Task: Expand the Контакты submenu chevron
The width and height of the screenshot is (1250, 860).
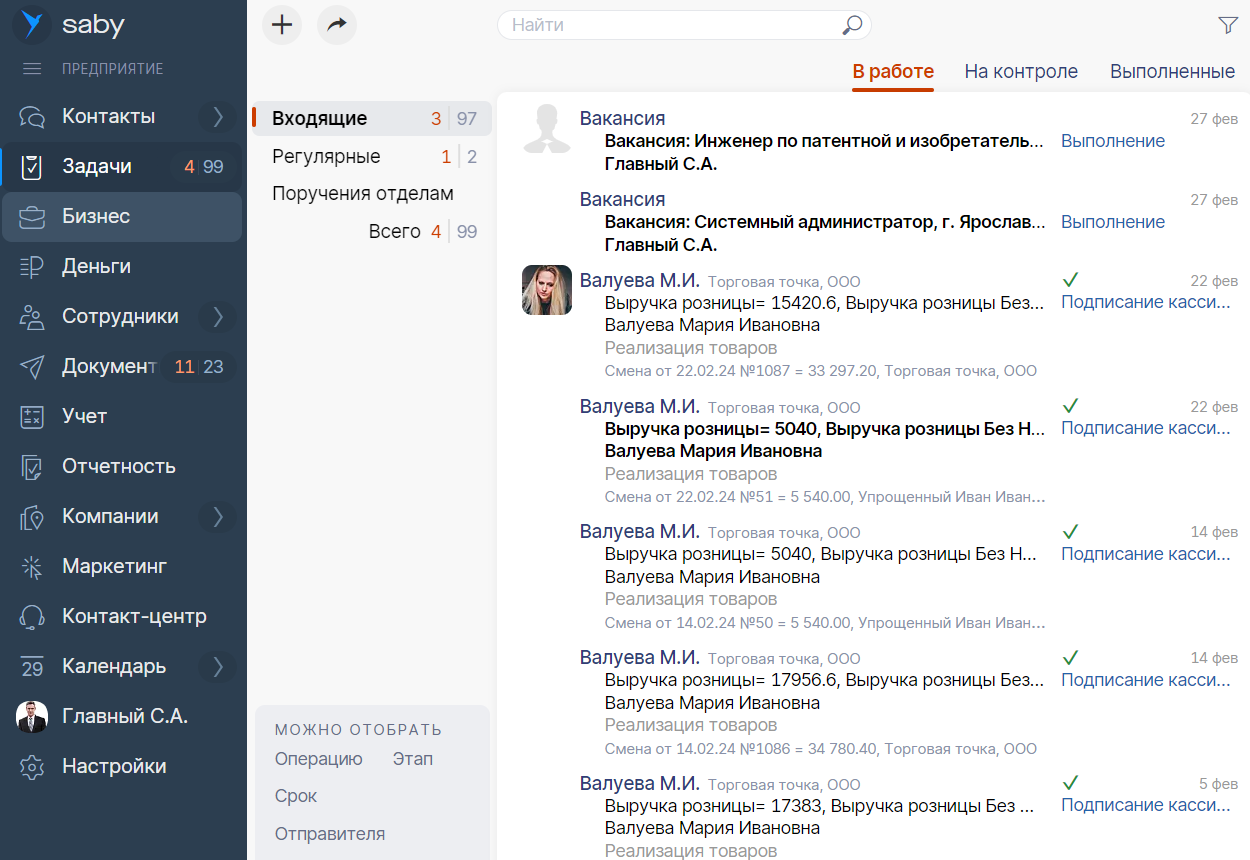Action: tap(217, 117)
